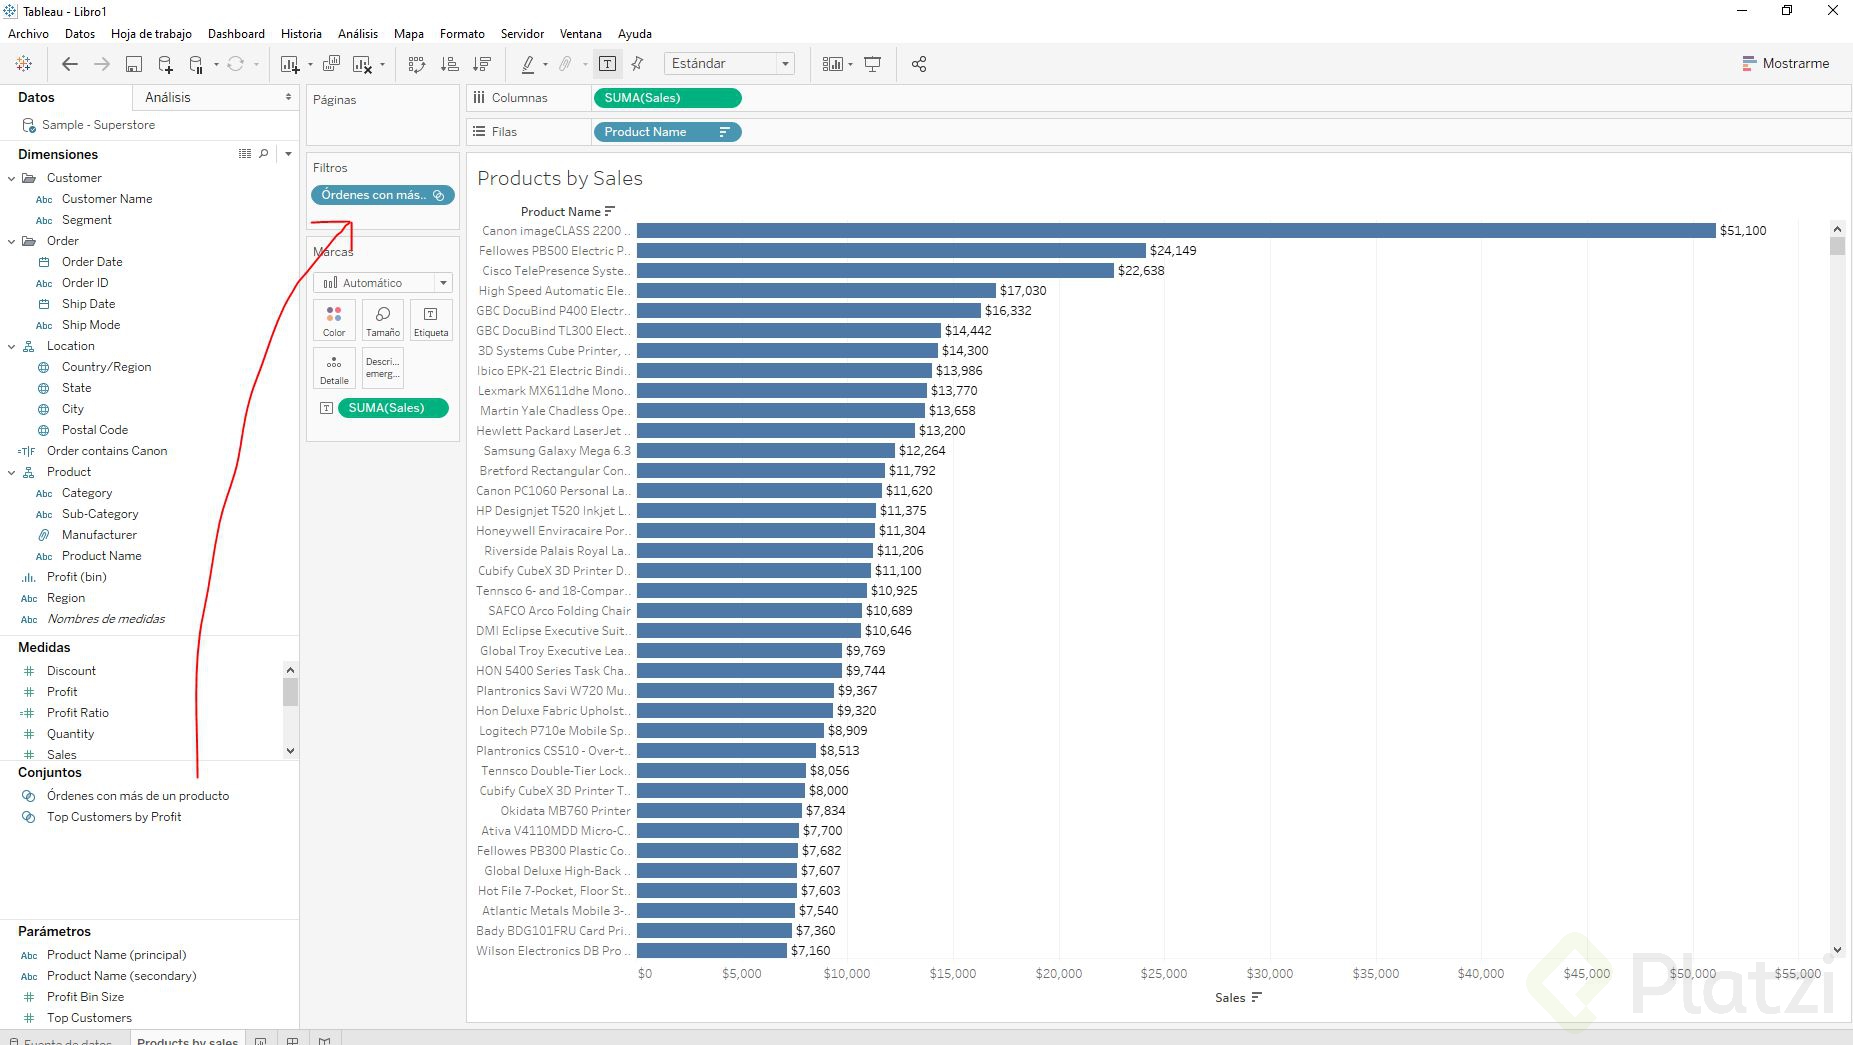The height and width of the screenshot is (1045, 1853).
Task: Toggle mark labels with the T button
Action: point(607,64)
